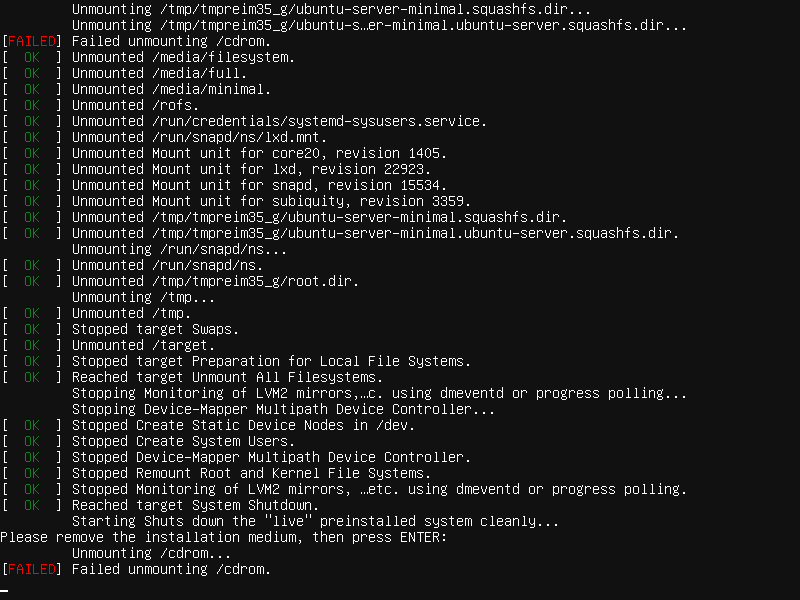Click the OK status beside "Stopped Remount Root"
The height and width of the screenshot is (600, 800).
[31, 473]
